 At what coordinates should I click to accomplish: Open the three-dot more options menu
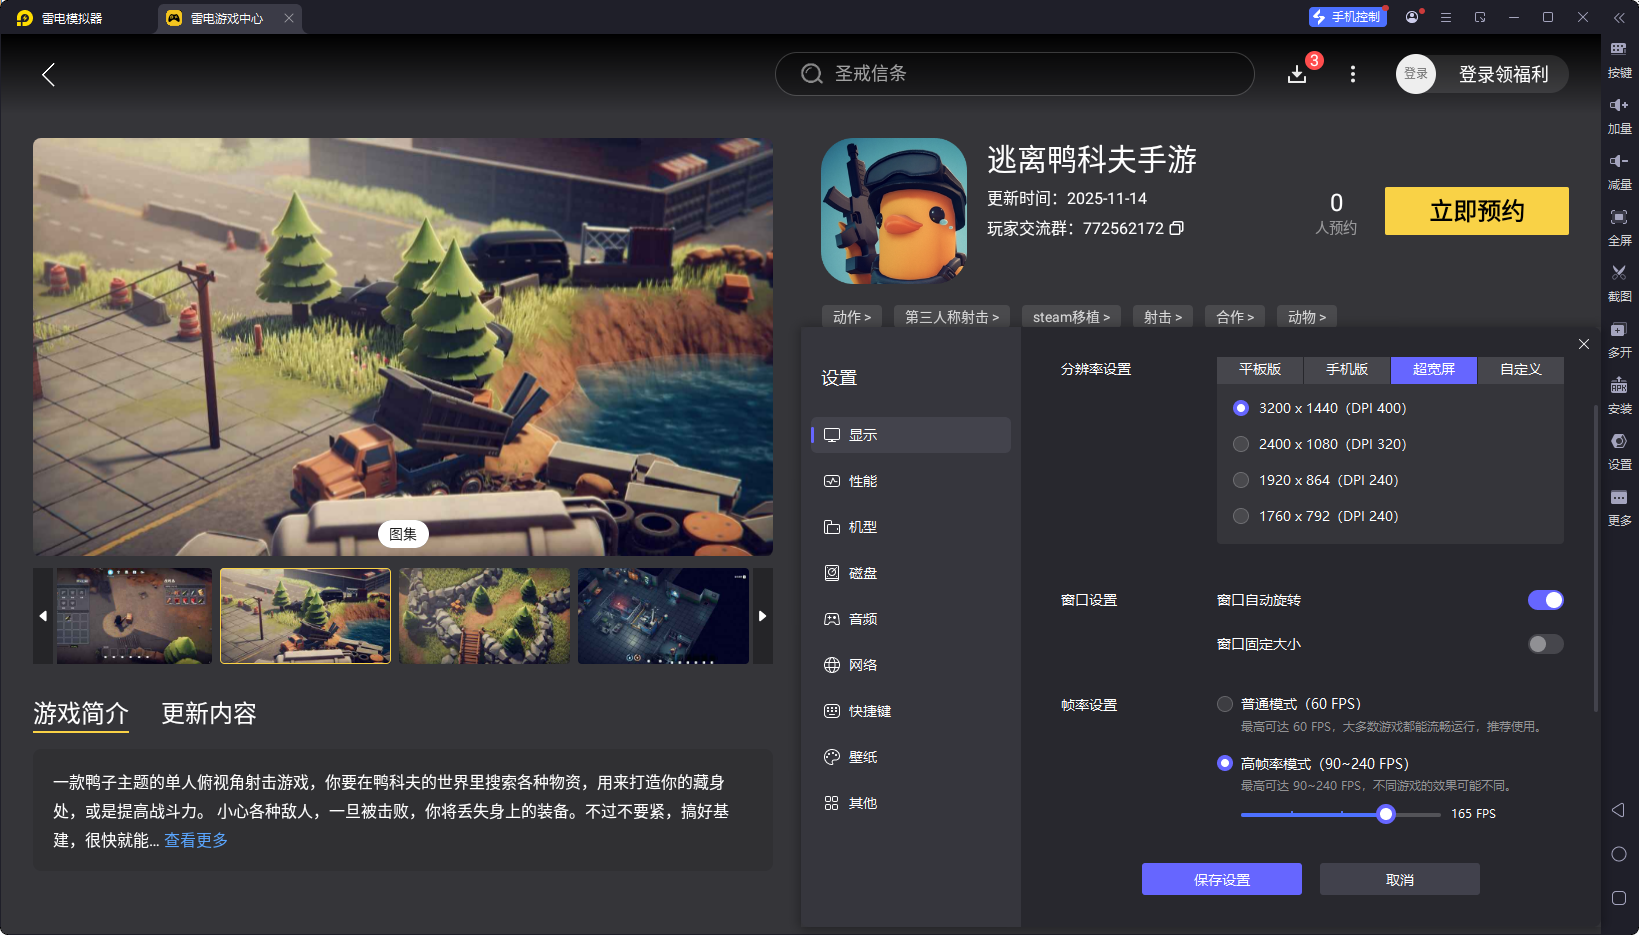click(x=1352, y=74)
